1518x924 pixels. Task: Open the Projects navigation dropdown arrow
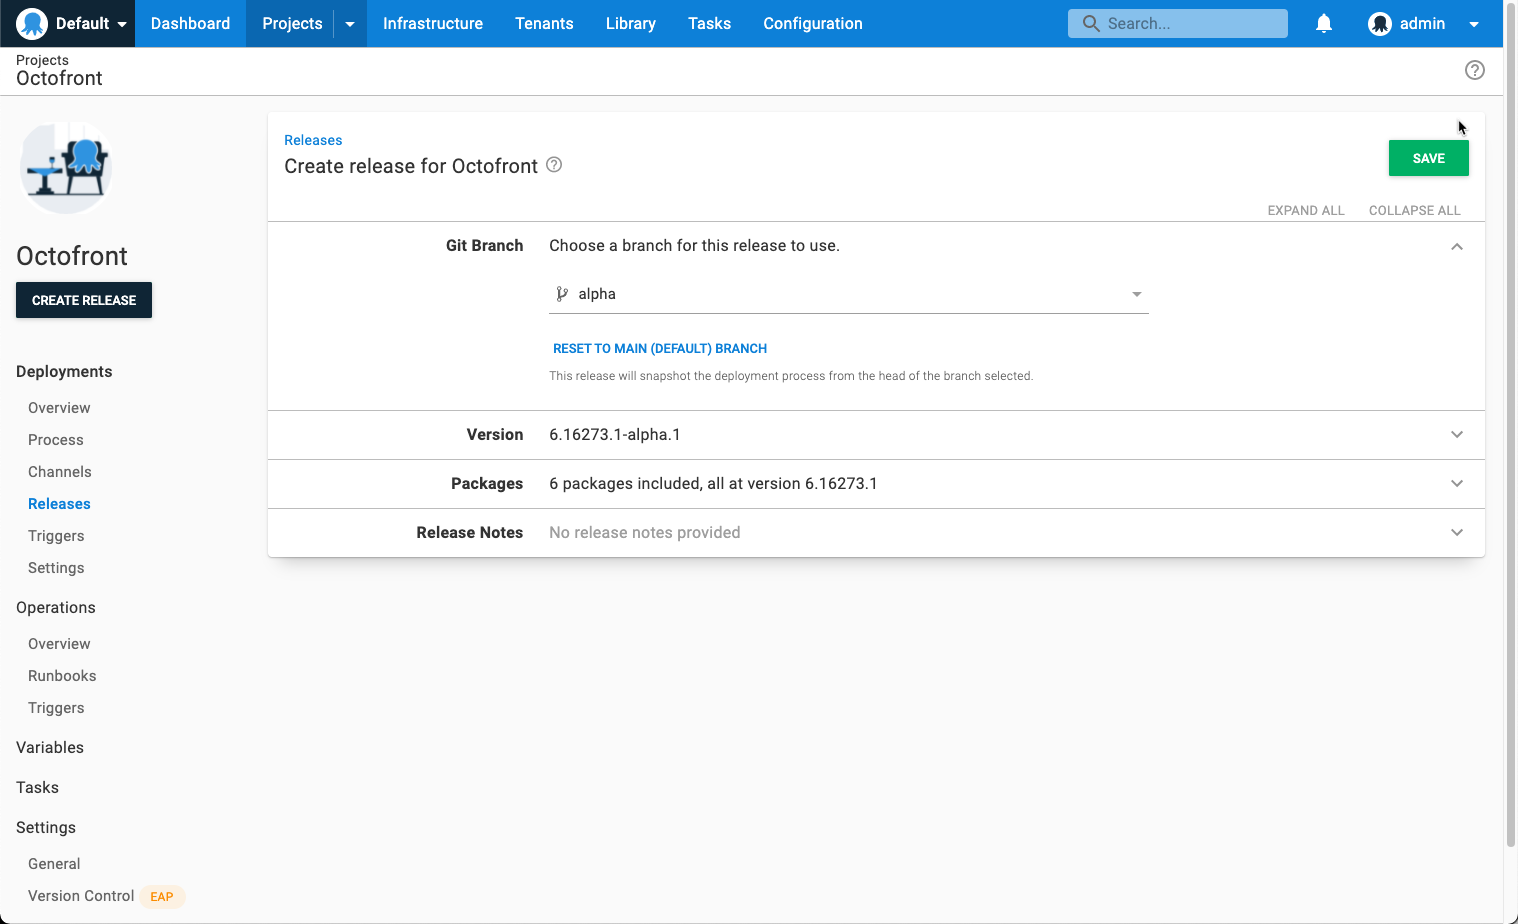point(347,23)
